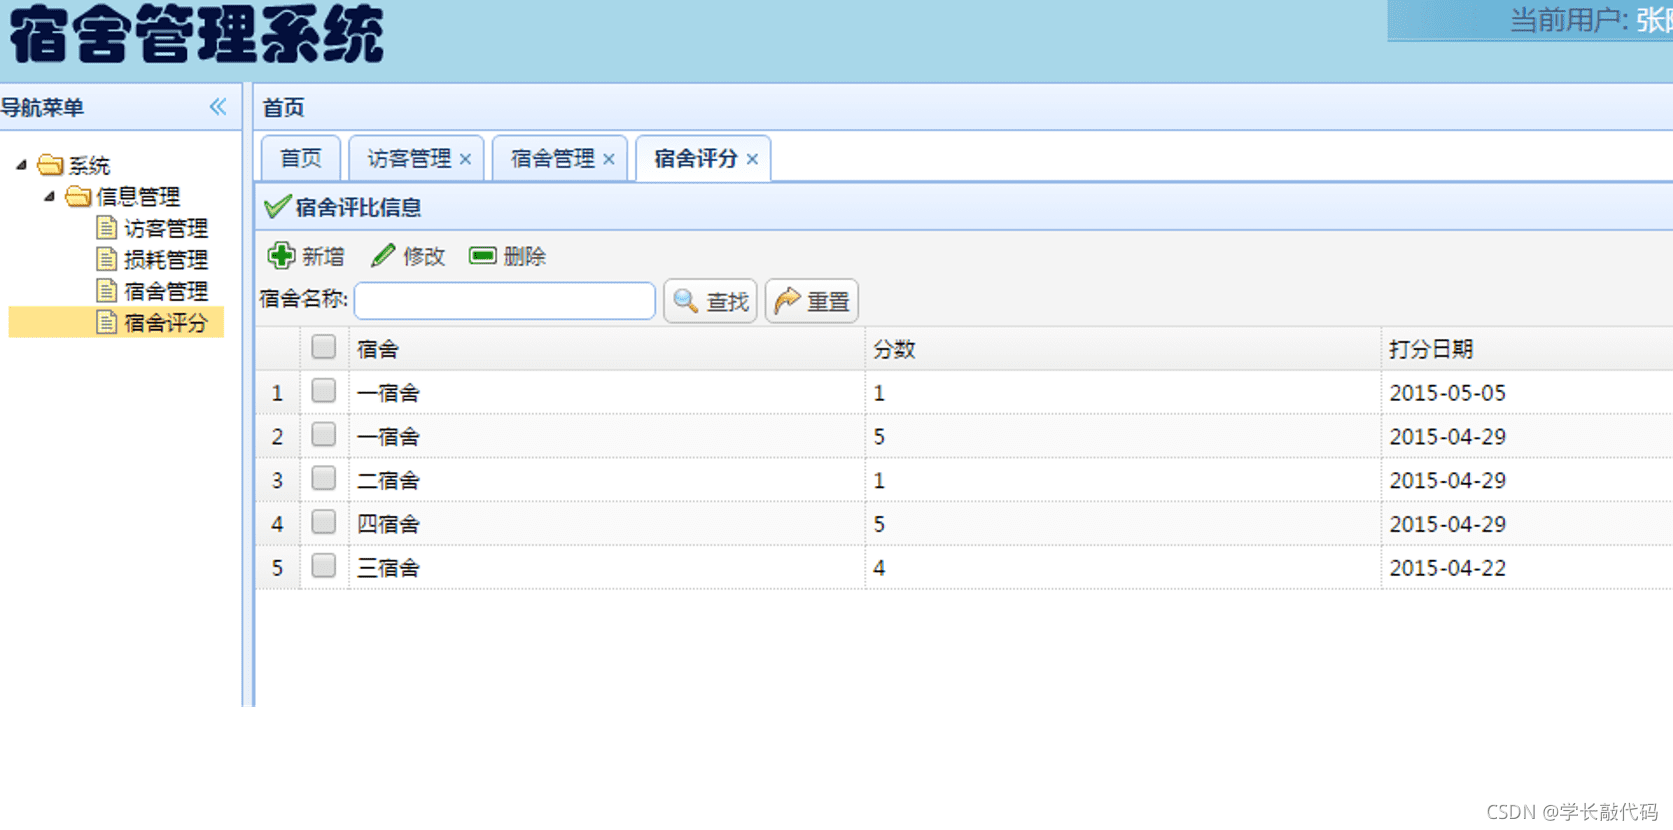Close the 宿舍管理 tab
The width and height of the screenshot is (1673, 830).
pos(608,159)
